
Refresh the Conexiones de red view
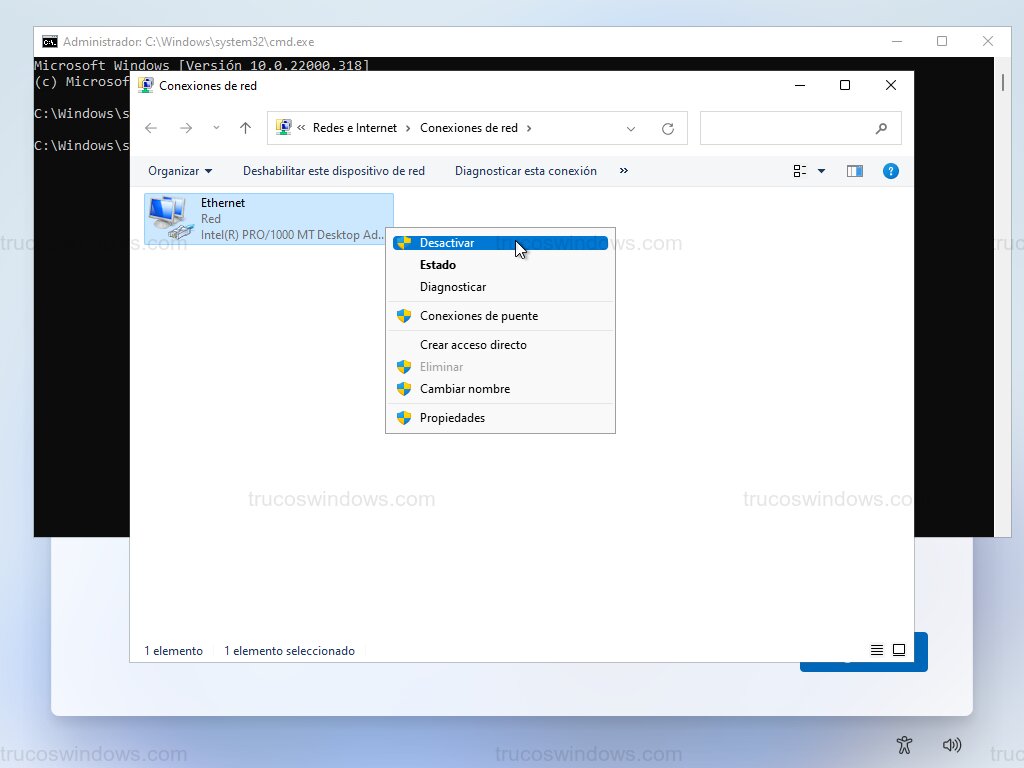668,128
